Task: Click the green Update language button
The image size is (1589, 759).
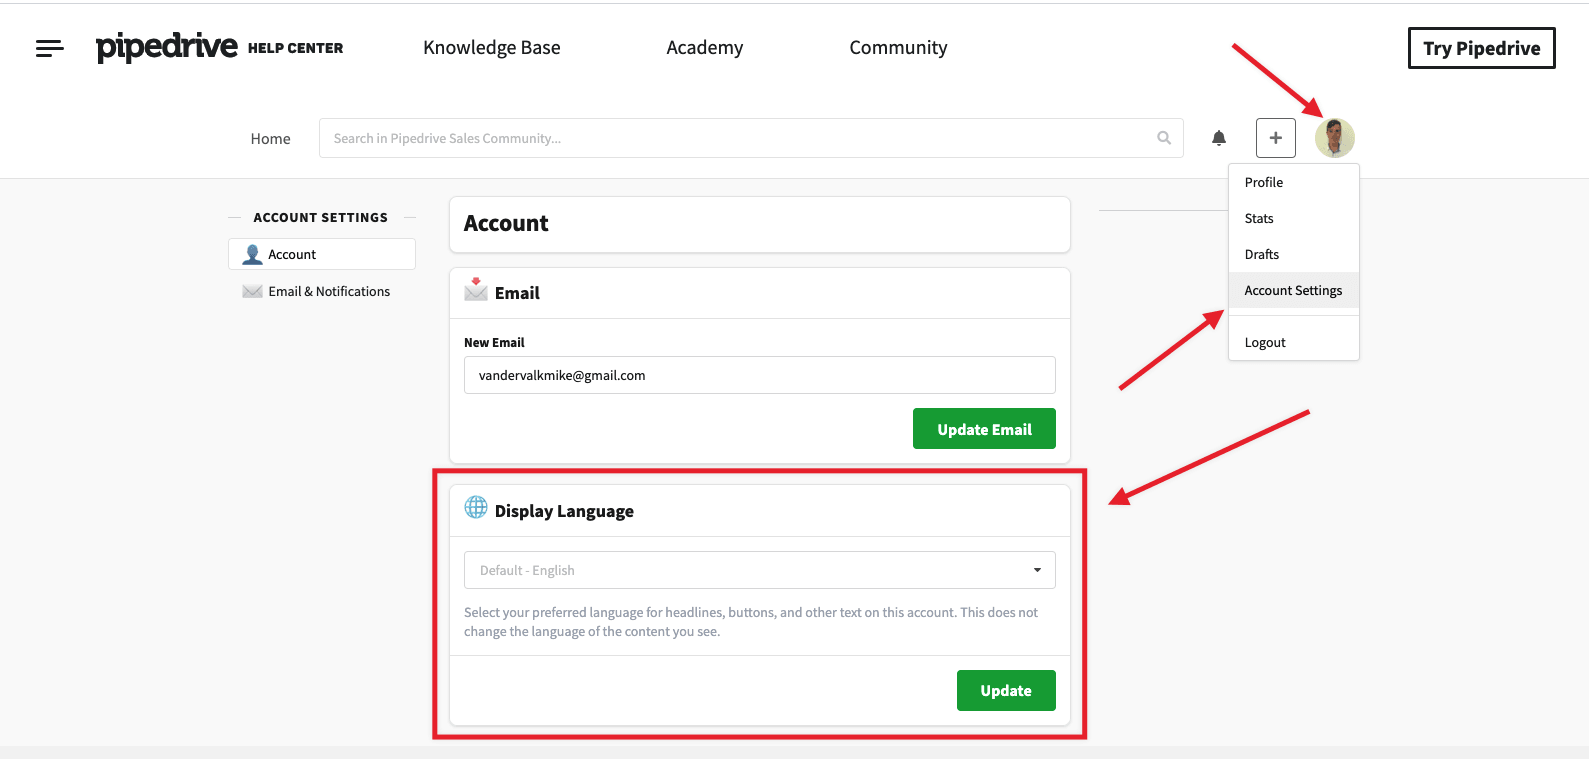Action: tap(1005, 691)
